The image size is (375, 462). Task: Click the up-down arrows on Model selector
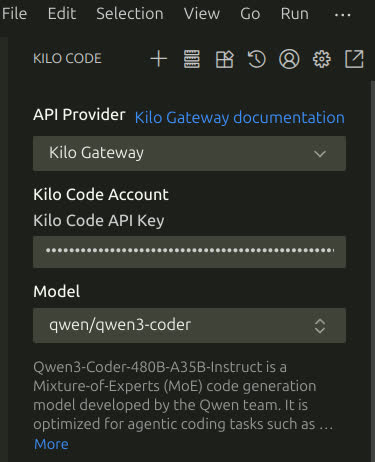pos(320,326)
